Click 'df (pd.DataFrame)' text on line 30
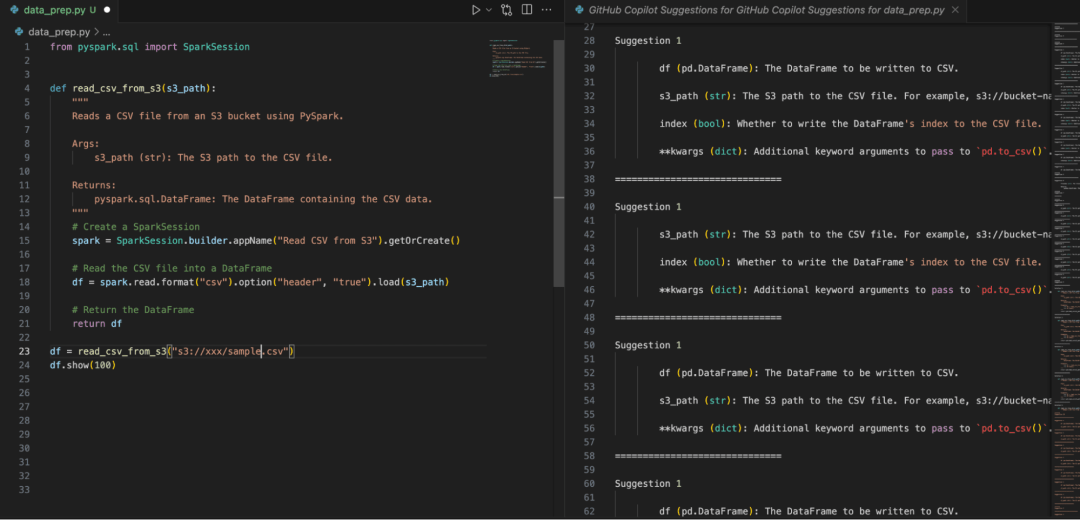 tap(706, 68)
